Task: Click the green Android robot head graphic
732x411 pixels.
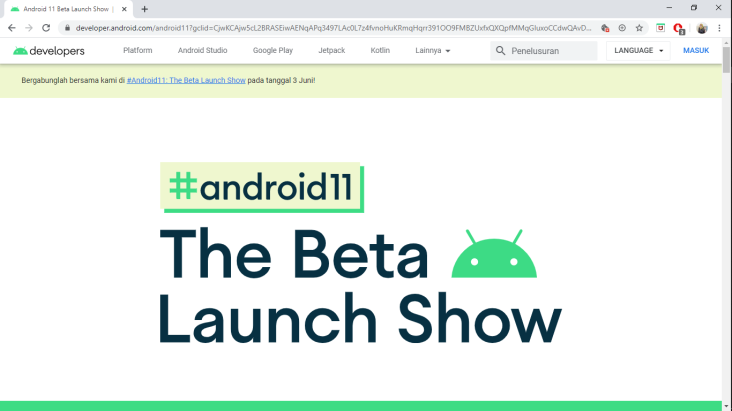Action: [x=494, y=254]
